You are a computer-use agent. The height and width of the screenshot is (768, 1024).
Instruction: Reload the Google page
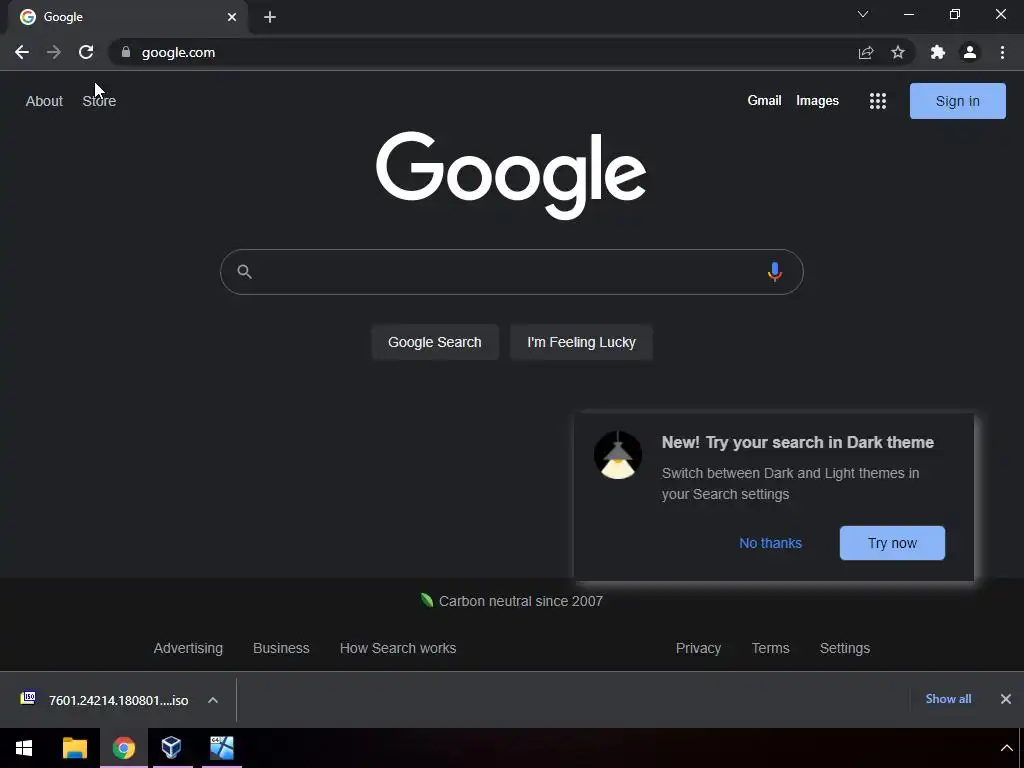coord(86,52)
